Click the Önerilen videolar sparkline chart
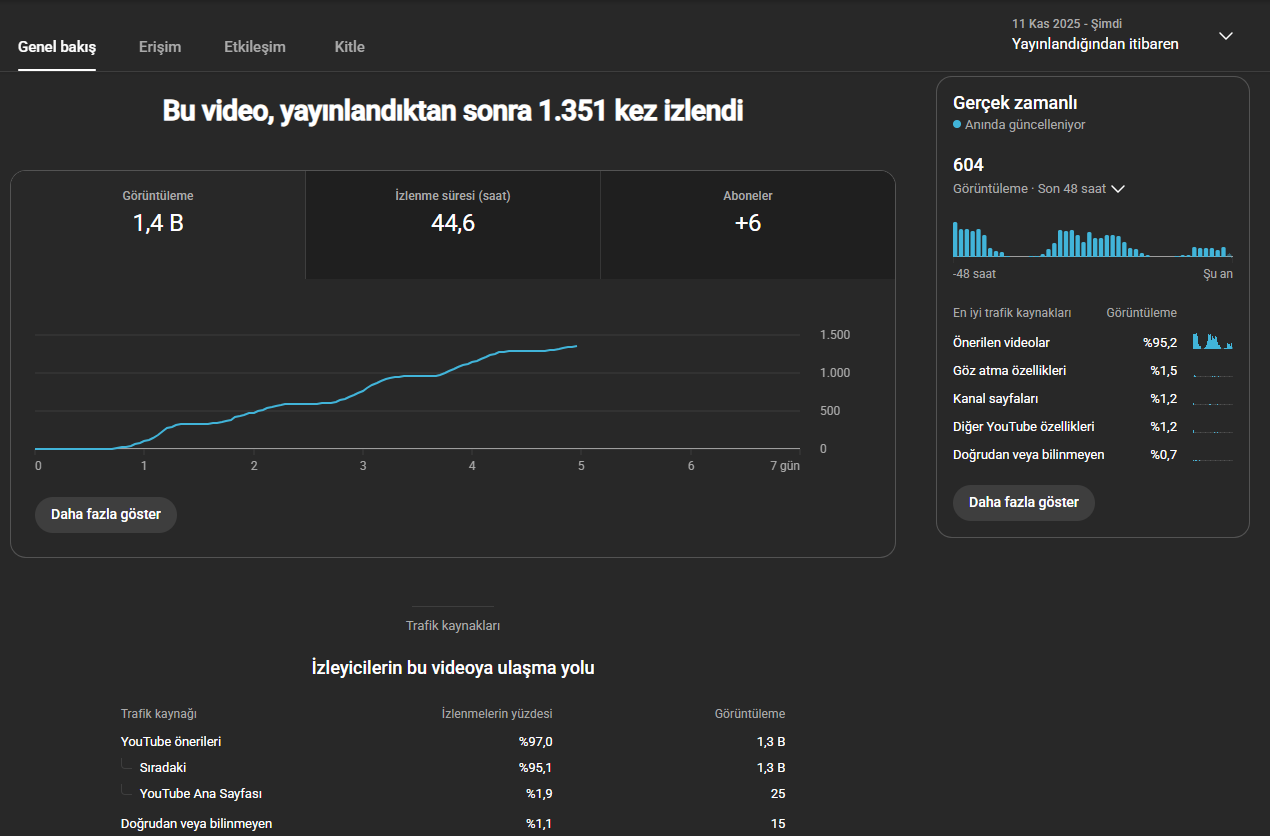The width and height of the screenshot is (1270, 836). tap(1213, 341)
